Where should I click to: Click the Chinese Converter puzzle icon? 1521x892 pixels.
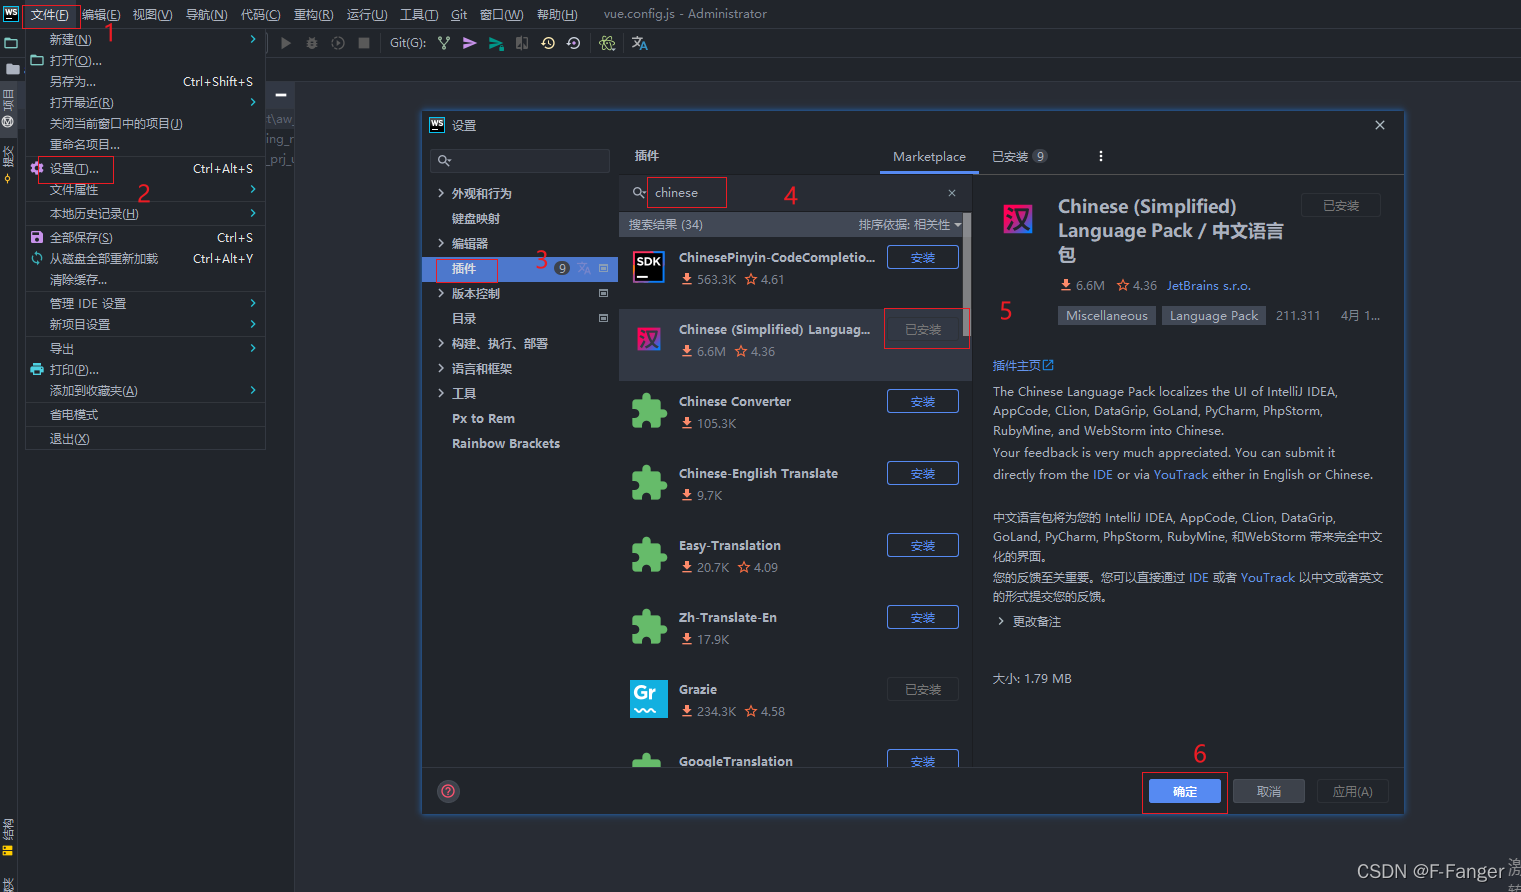coord(649,411)
